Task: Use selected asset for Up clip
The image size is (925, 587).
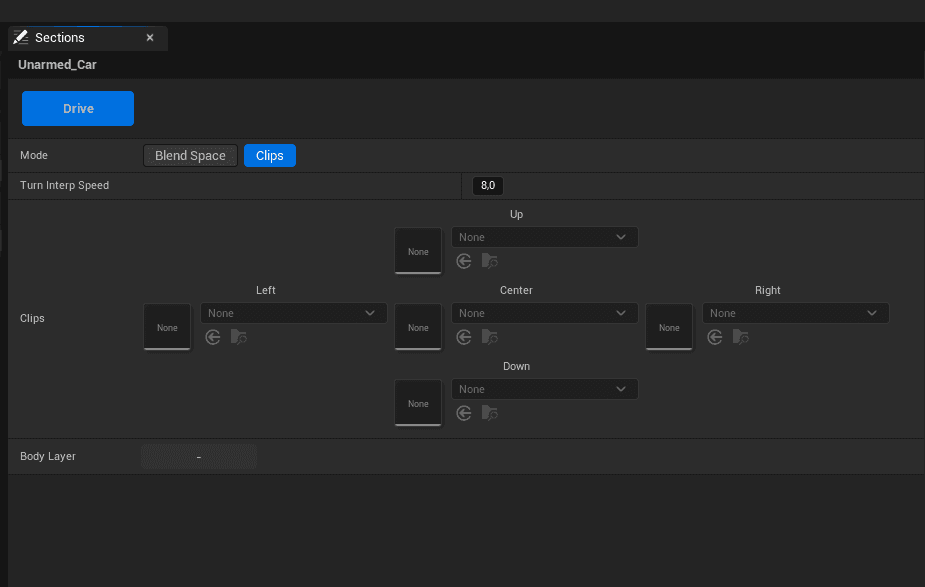Action: (464, 261)
